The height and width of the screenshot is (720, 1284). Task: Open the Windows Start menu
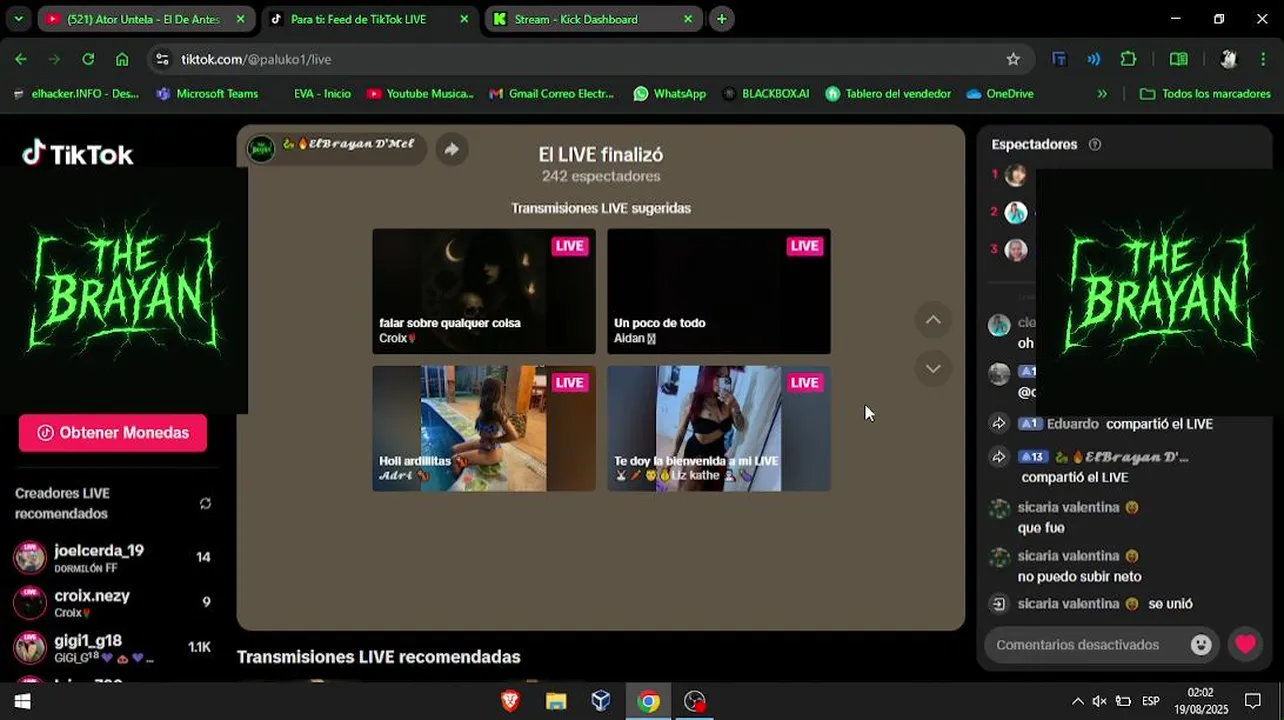click(x=22, y=701)
